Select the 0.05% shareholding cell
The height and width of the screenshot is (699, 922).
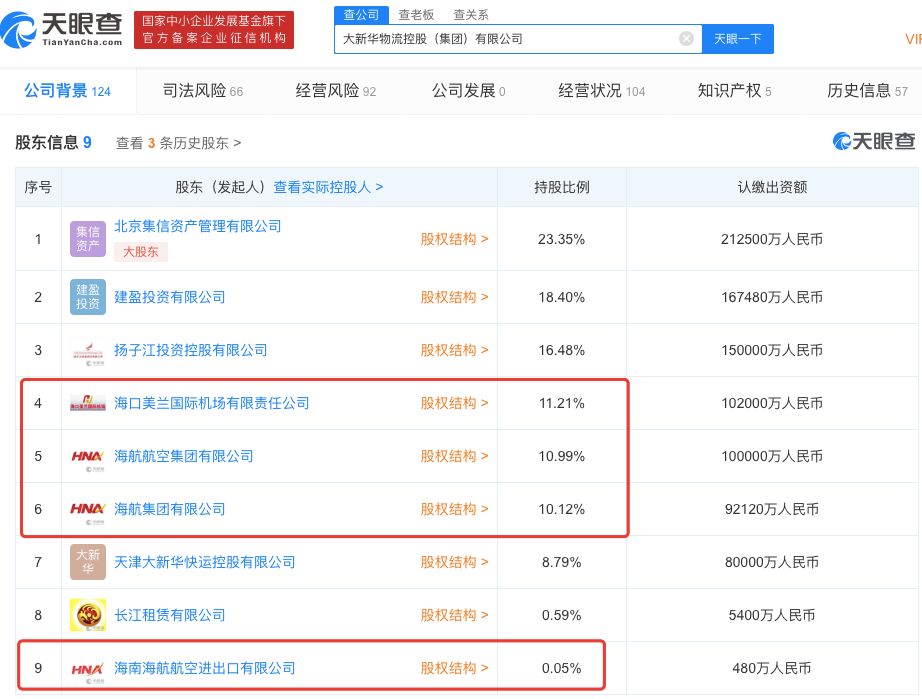pyautogui.click(x=562, y=668)
